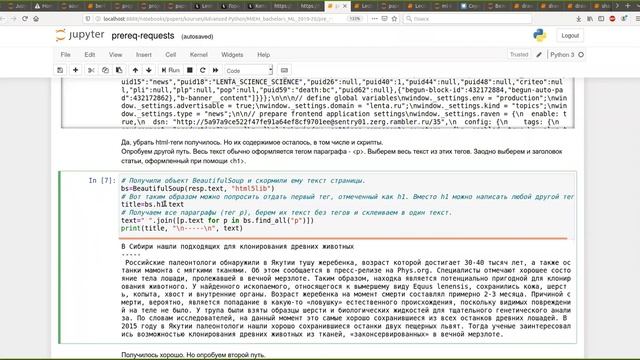Reset the 110% zoom level badge
The width and height of the screenshot is (640, 360).
point(354,19)
